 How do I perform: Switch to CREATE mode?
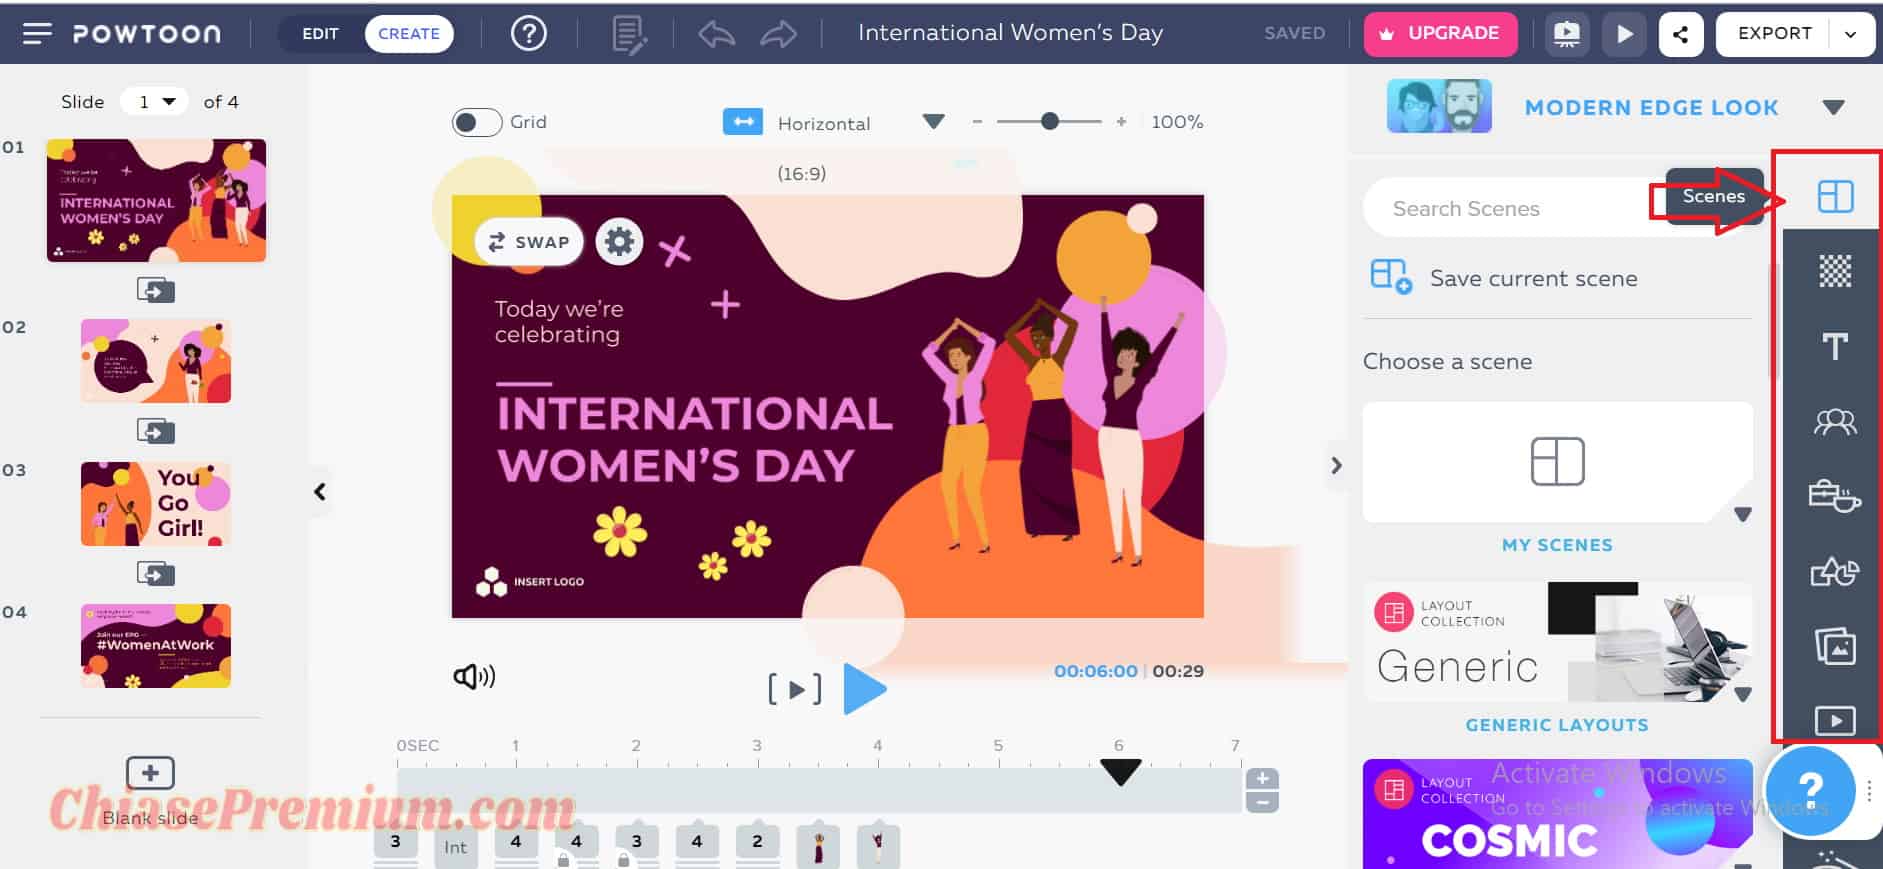click(409, 33)
